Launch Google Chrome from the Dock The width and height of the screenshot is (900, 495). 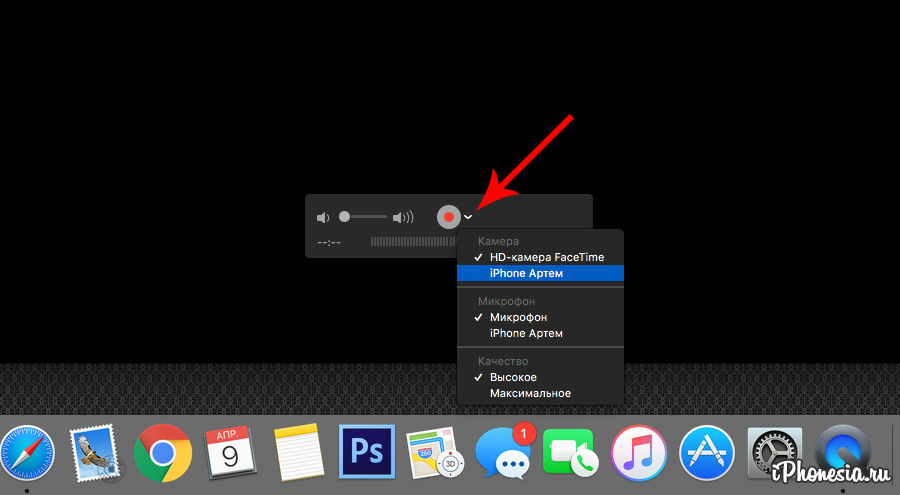[x=163, y=454]
